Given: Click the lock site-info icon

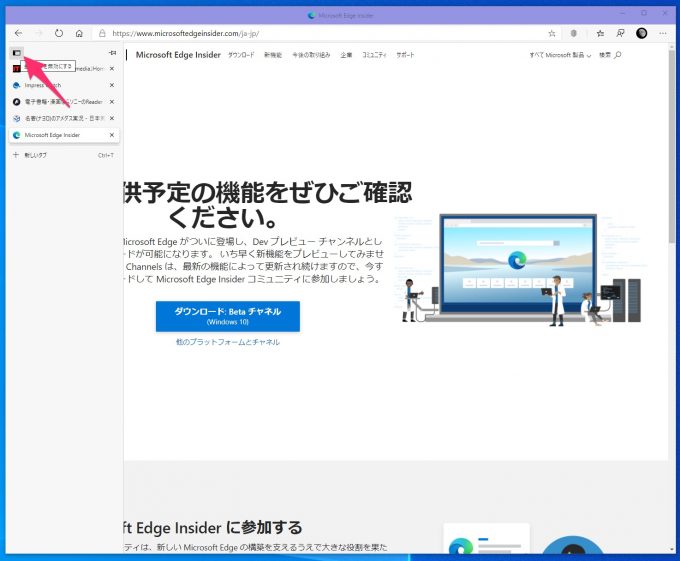Looking at the screenshot, I should pyautogui.click(x=102, y=33).
